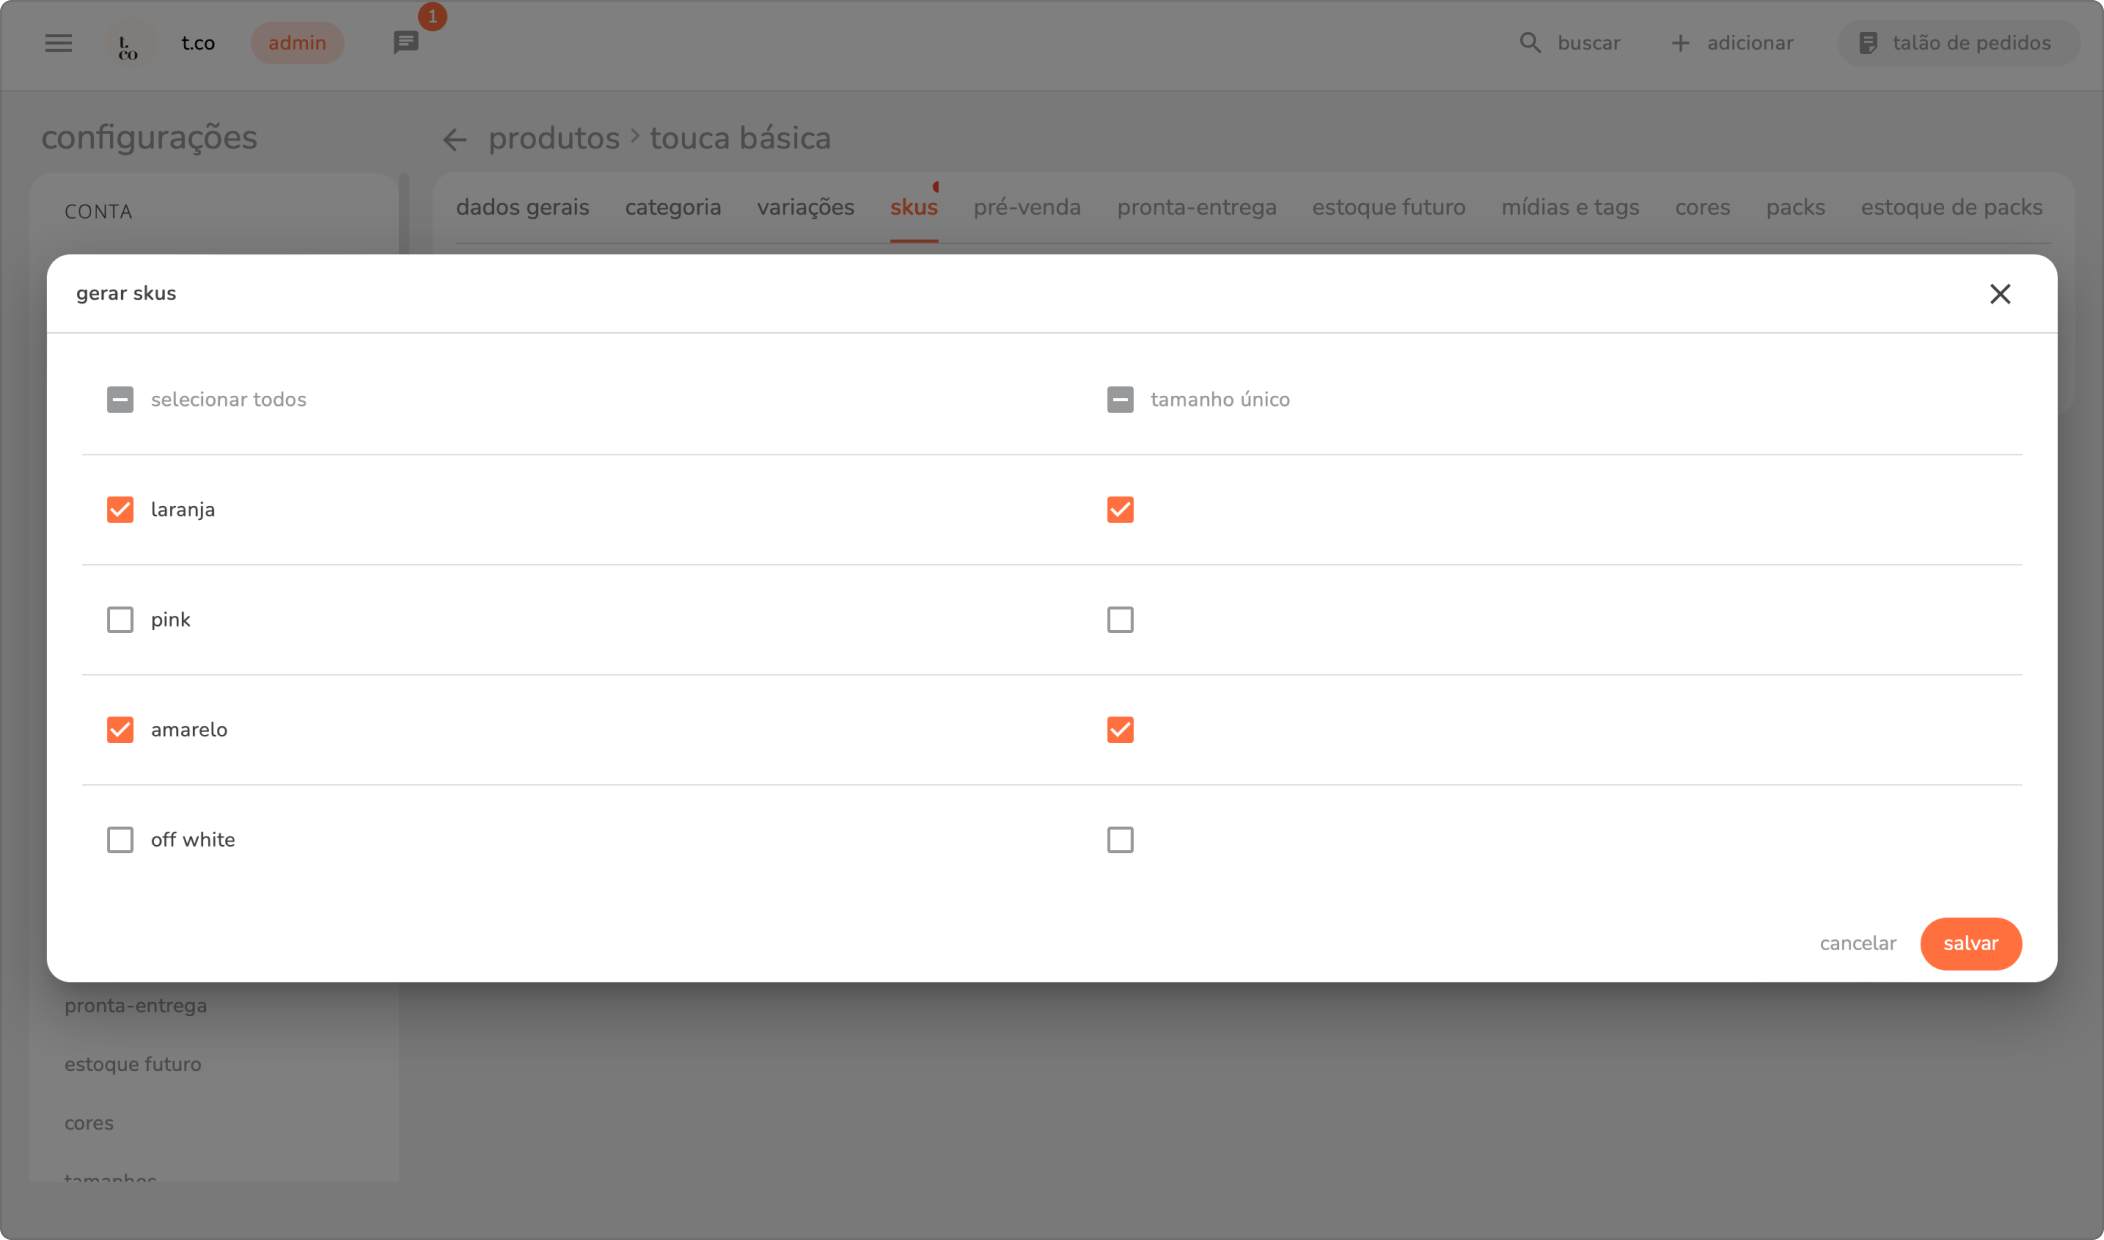Uncheck the laranja color checkbox
The image size is (2104, 1240).
pos(120,510)
